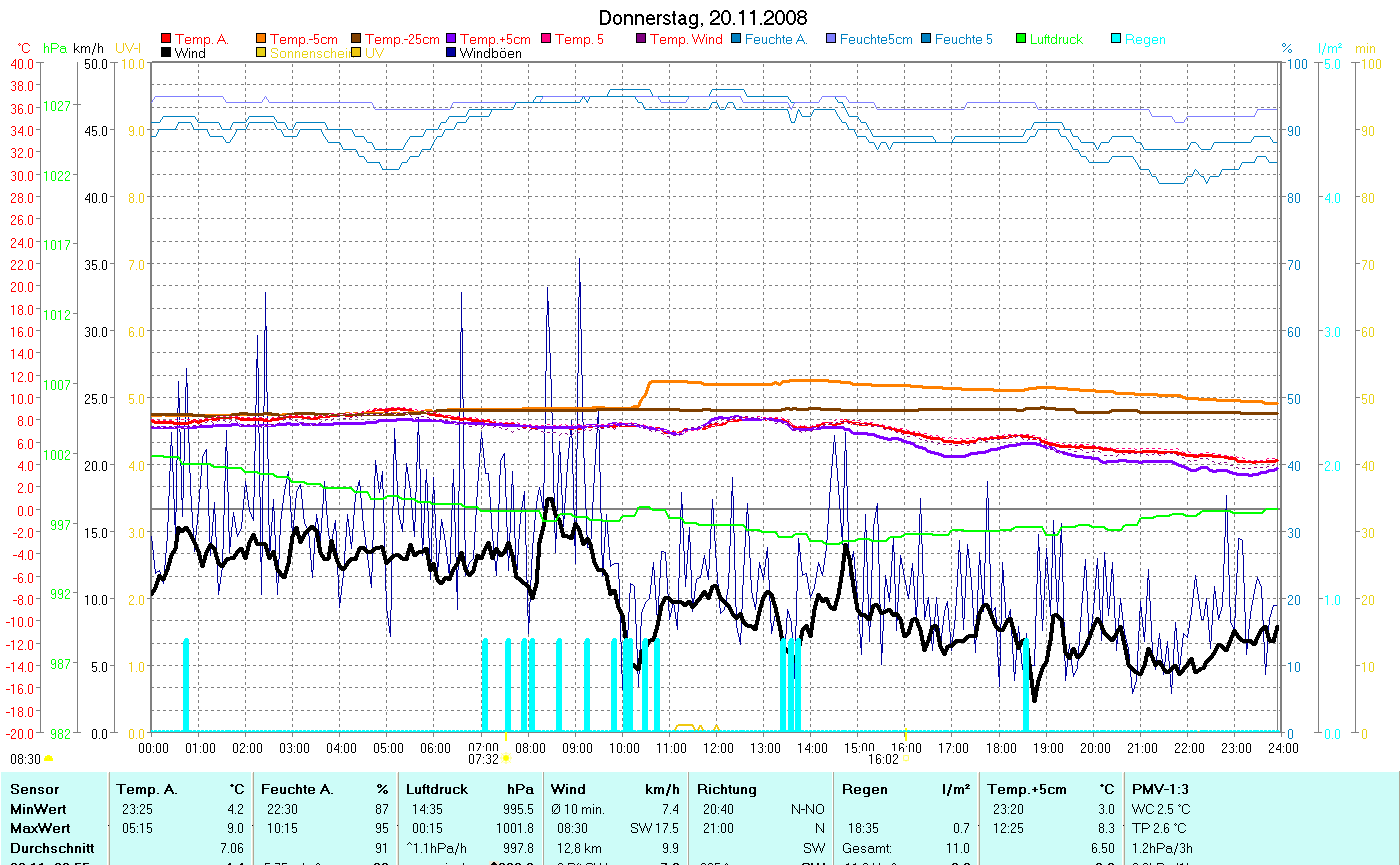
Task: Click the Temp. Wind legend label
Action: (x=685, y=40)
